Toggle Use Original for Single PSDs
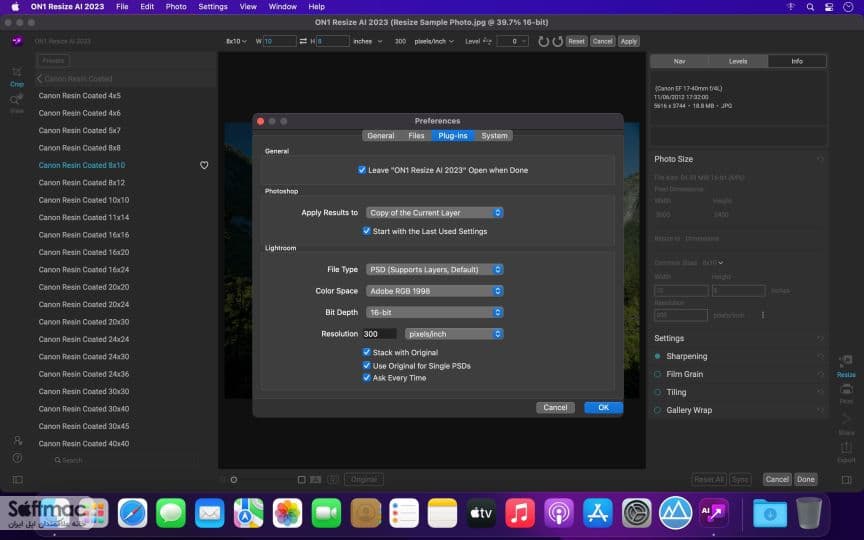 366,366
